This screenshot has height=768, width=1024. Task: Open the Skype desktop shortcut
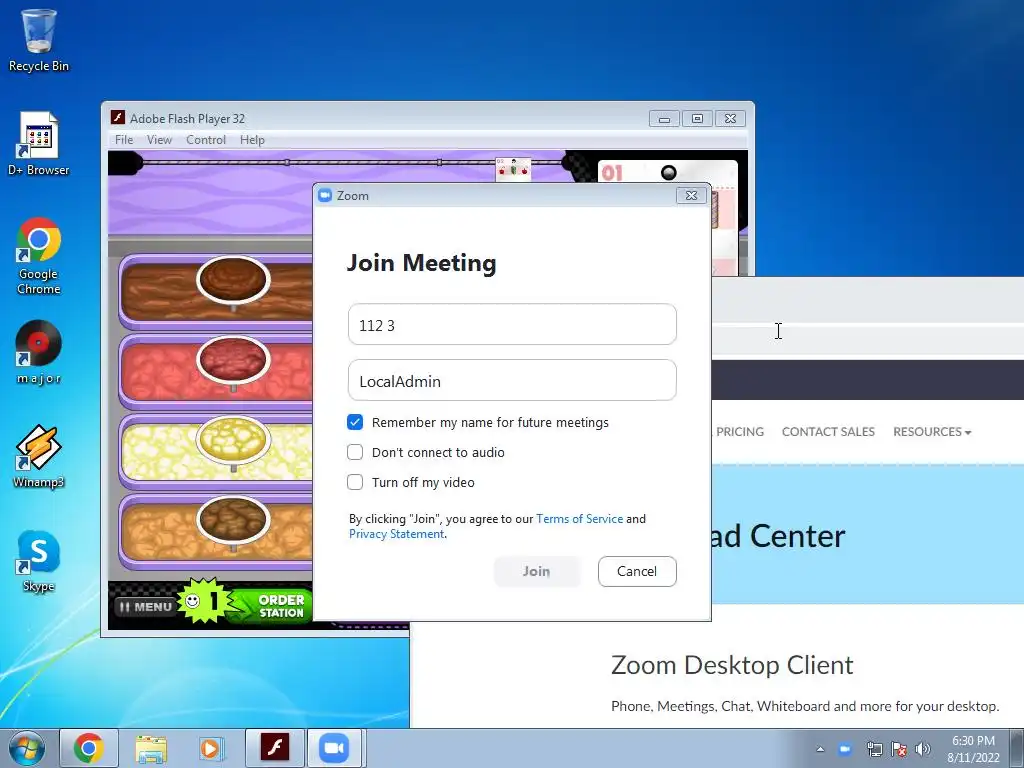[x=39, y=560]
